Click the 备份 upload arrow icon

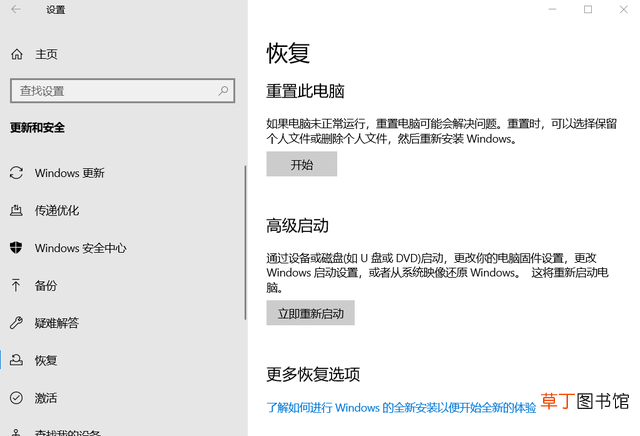click(x=16, y=285)
